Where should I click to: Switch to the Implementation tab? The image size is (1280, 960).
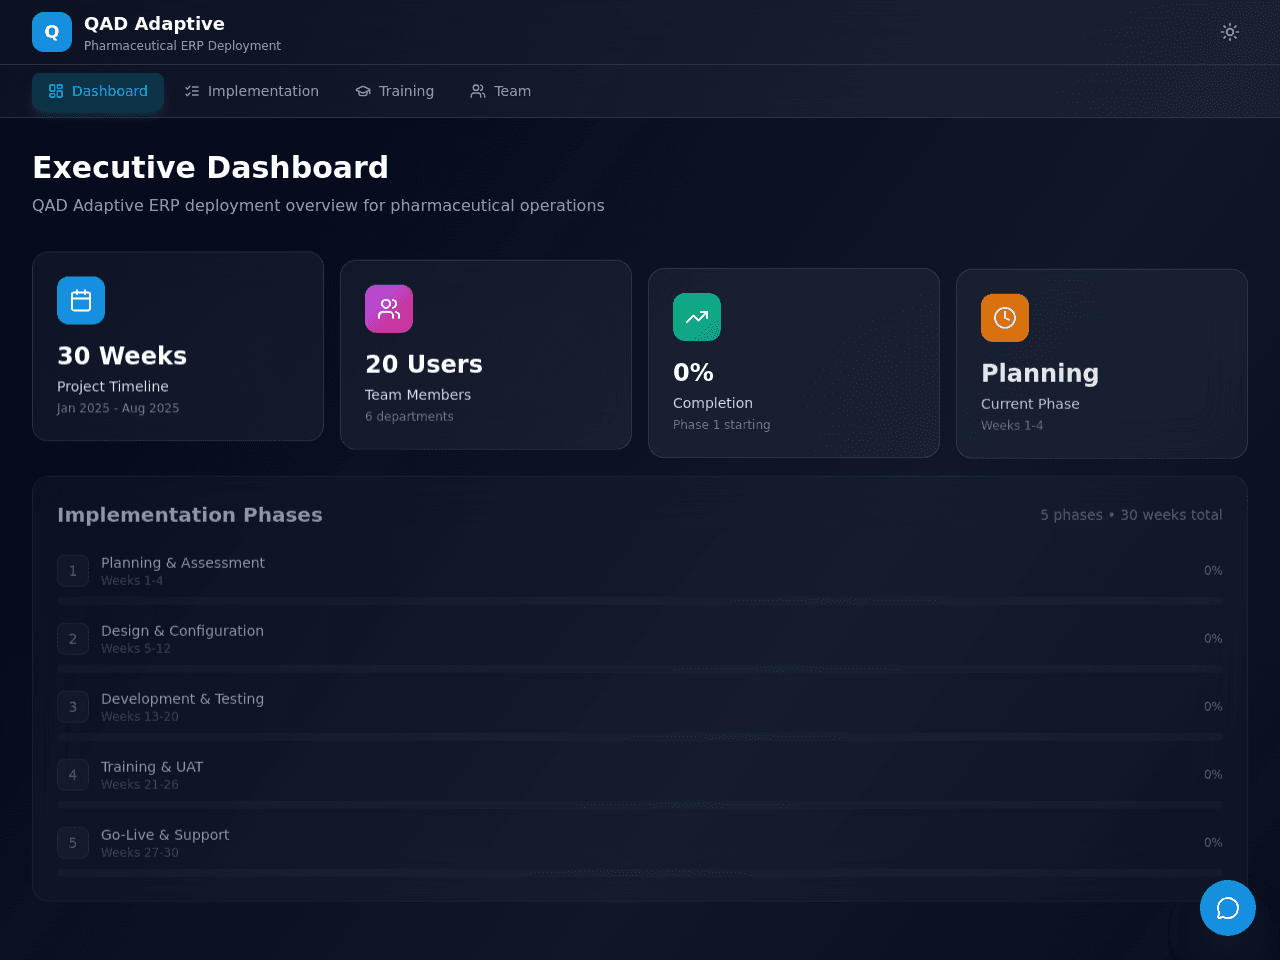click(x=252, y=91)
